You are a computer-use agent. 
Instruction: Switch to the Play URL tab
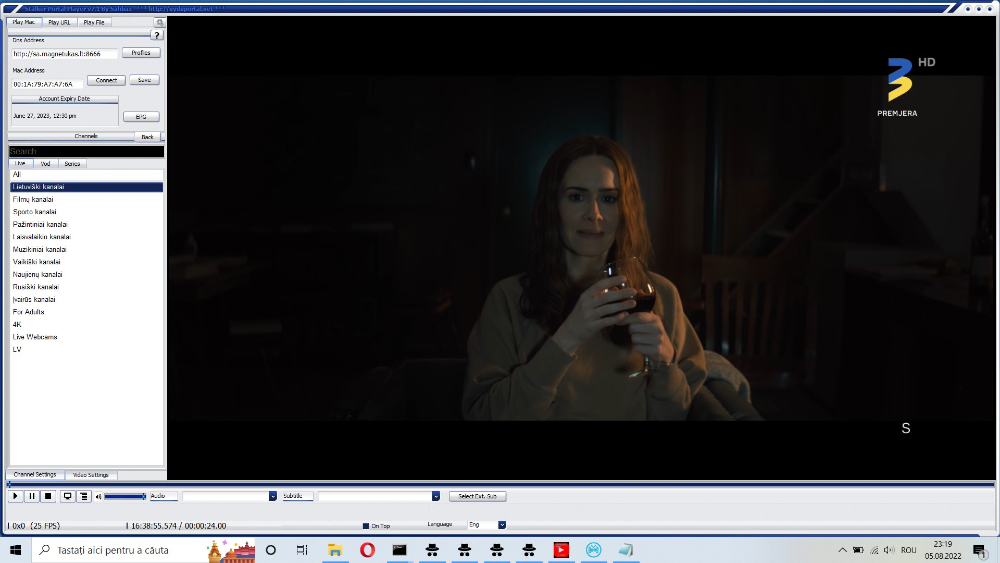pos(59,22)
